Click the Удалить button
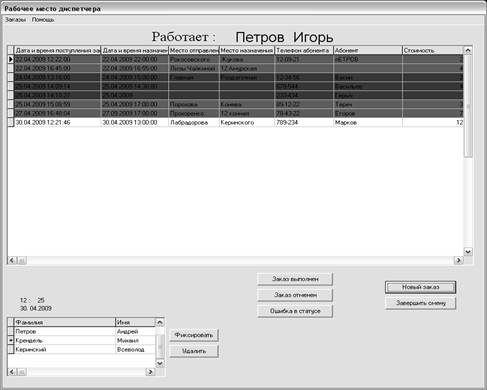Screen dimensions: 487x390 coord(194,351)
